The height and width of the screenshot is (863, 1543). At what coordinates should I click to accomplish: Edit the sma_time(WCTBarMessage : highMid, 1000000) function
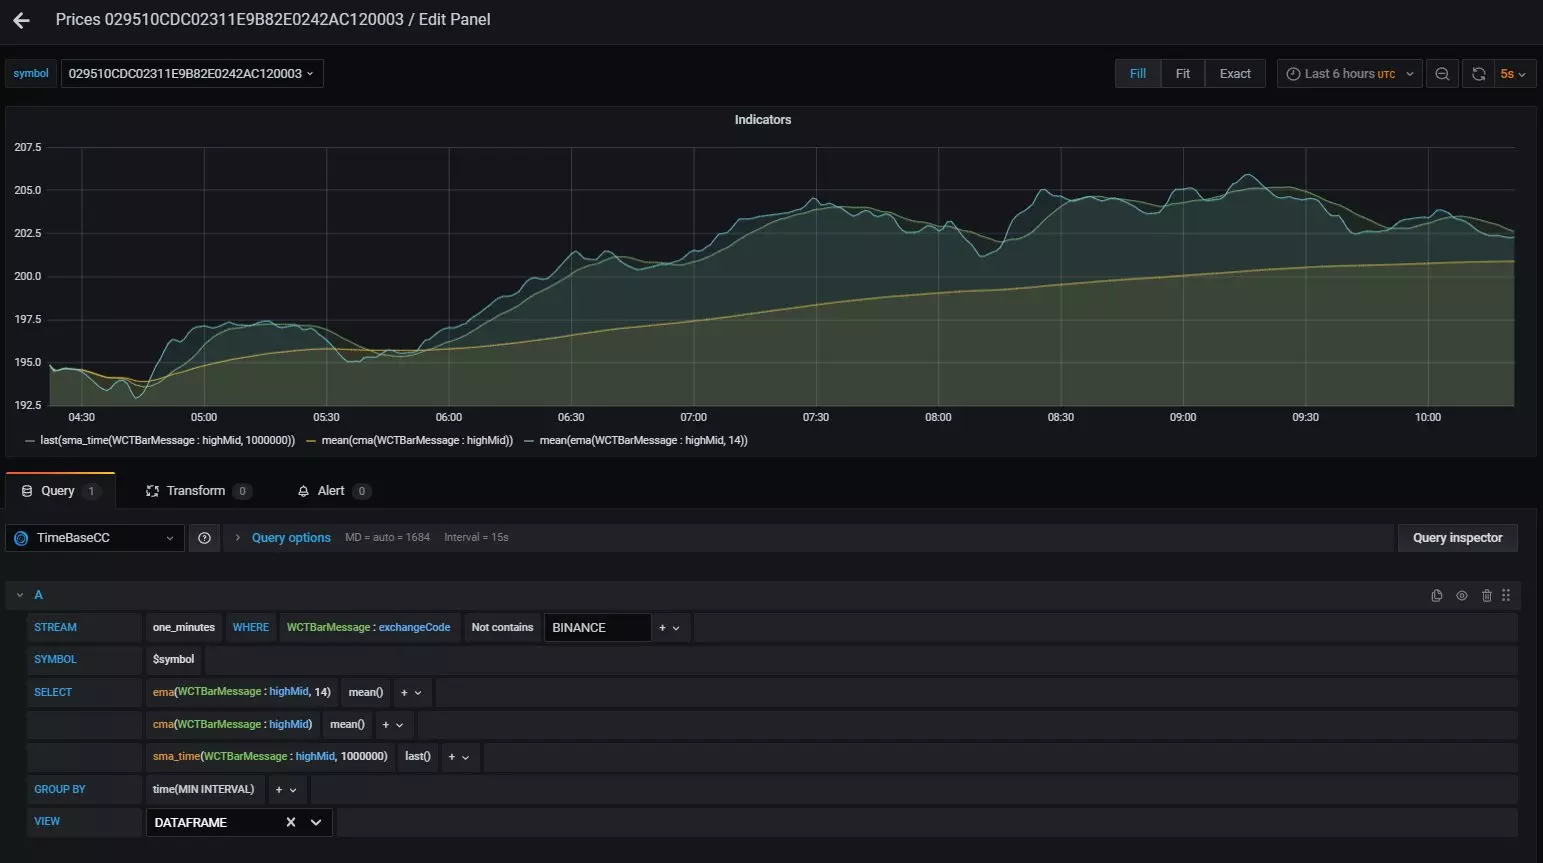[270, 757]
